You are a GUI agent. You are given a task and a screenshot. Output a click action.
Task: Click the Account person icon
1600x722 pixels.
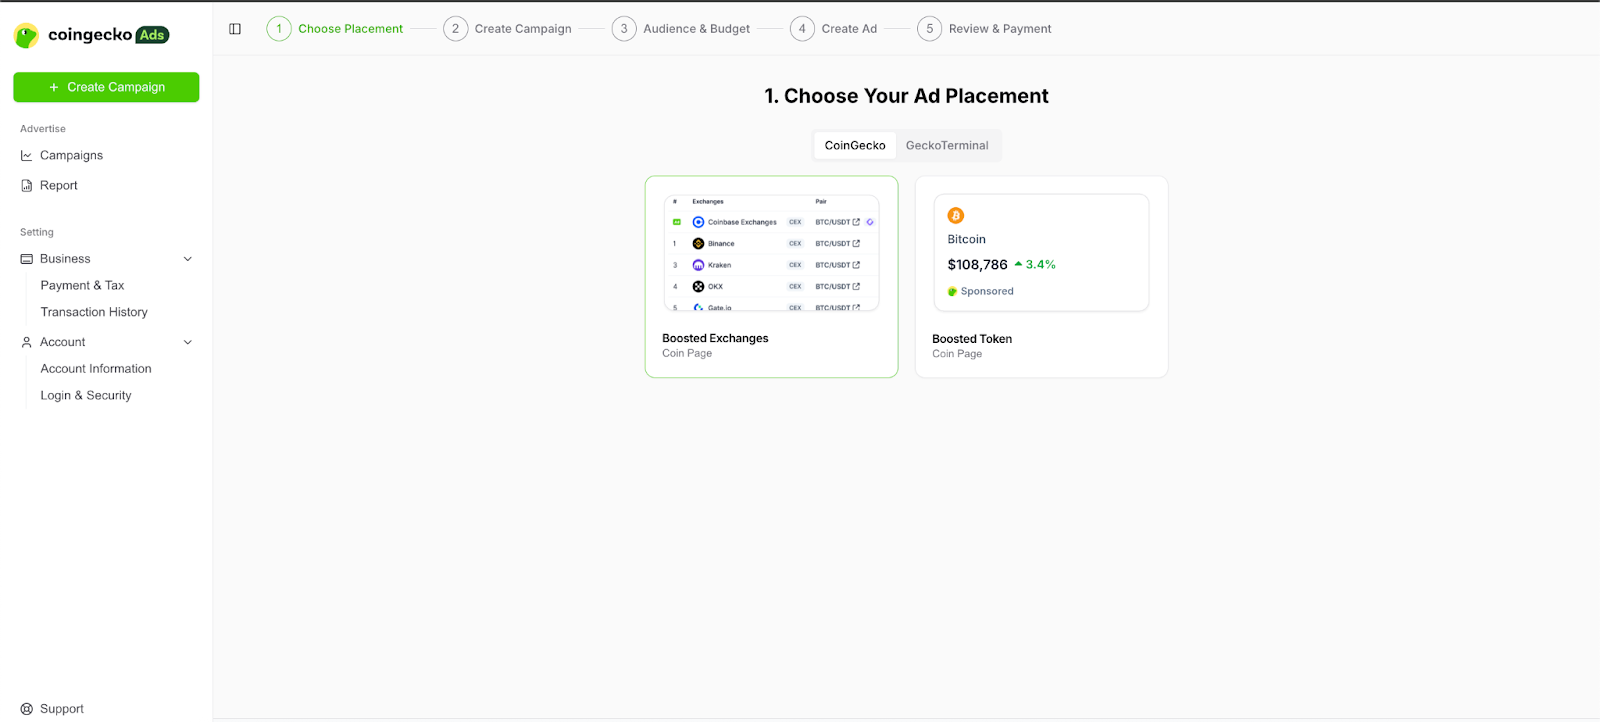pyautogui.click(x=27, y=342)
